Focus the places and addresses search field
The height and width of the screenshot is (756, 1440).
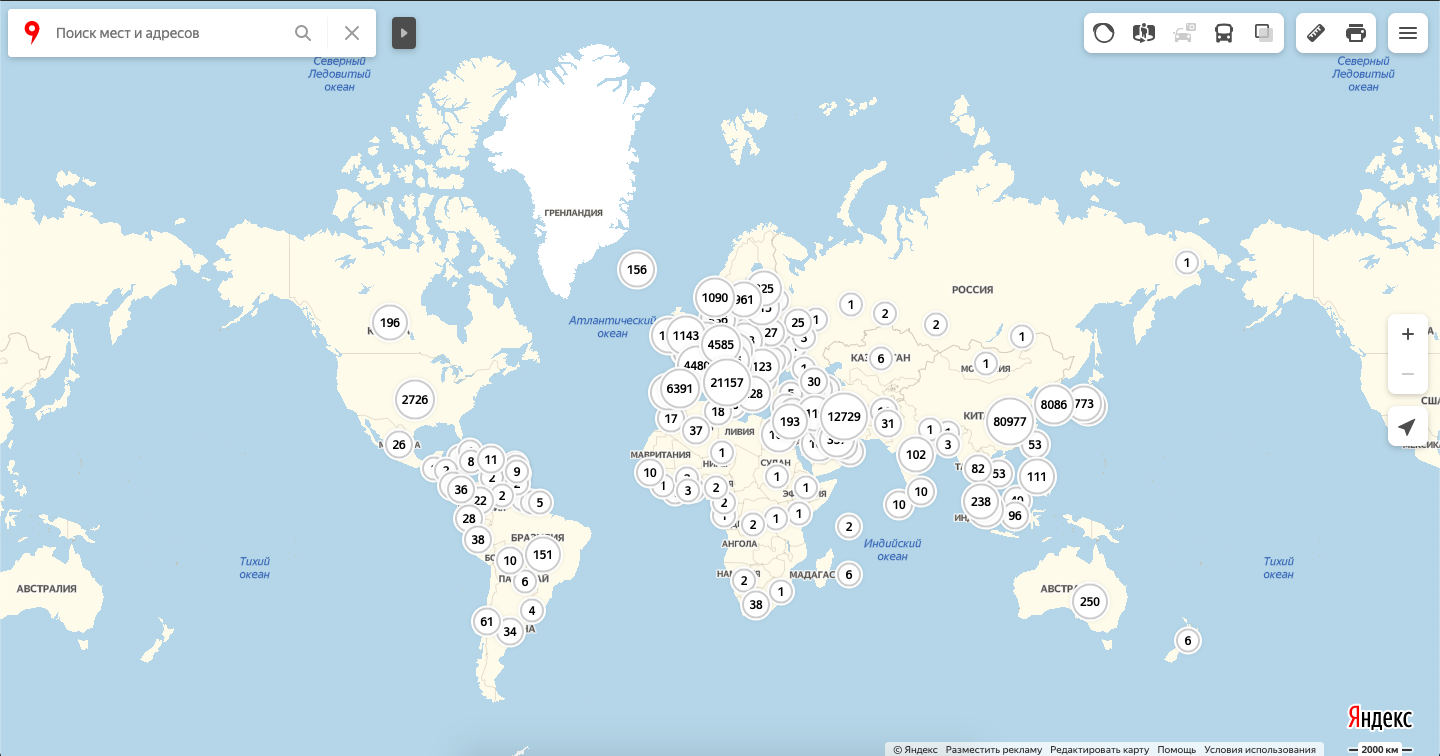pyautogui.click(x=170, y=33)
